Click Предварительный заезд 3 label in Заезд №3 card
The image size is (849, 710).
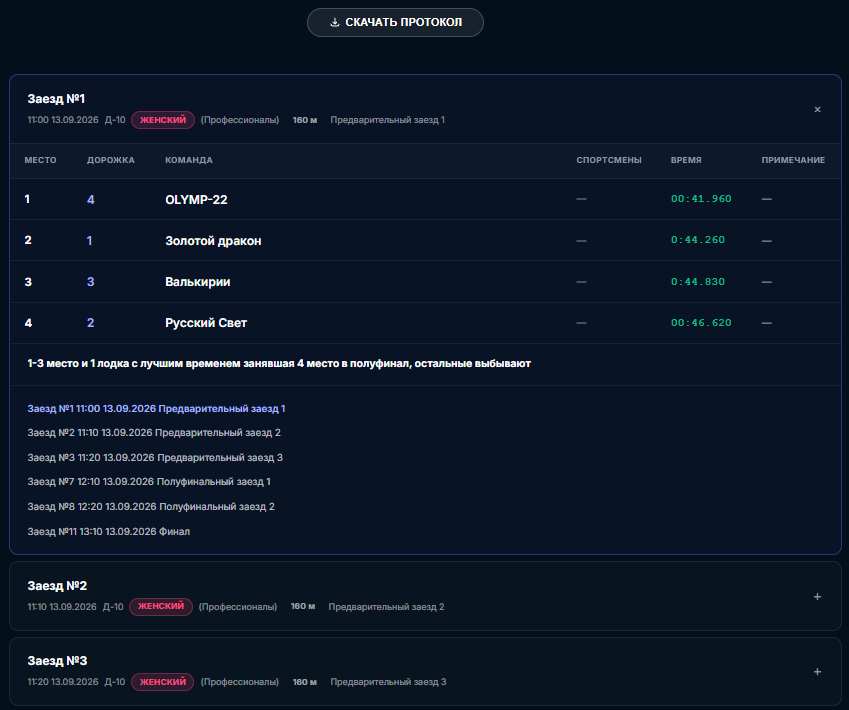tap(388, 682)
